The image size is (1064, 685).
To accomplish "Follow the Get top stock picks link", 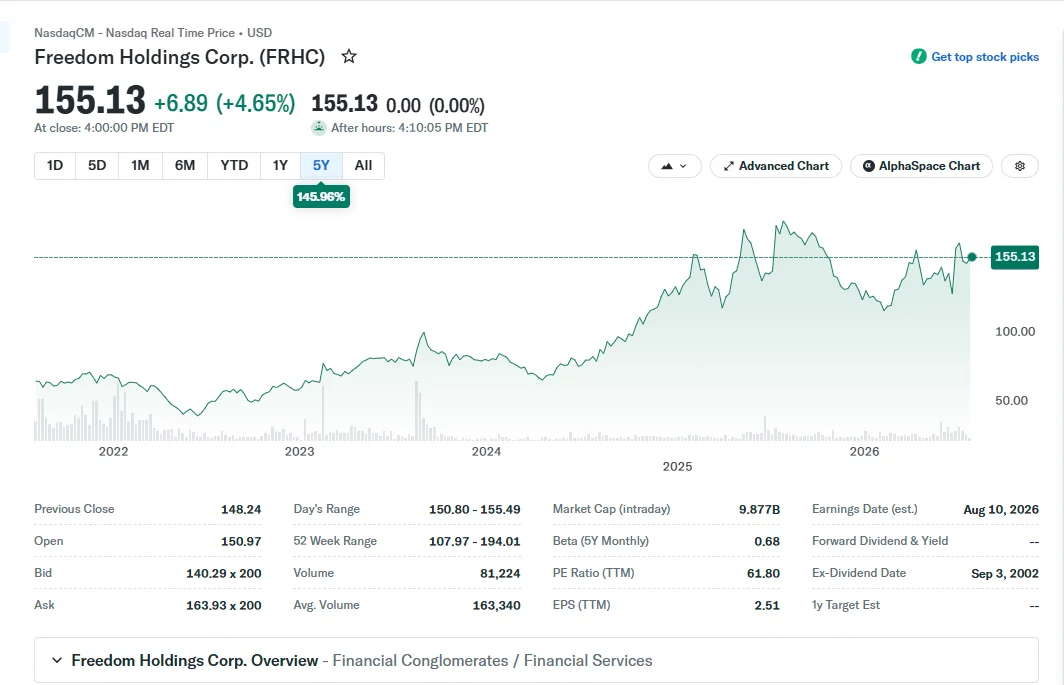I will pos(985,57).
